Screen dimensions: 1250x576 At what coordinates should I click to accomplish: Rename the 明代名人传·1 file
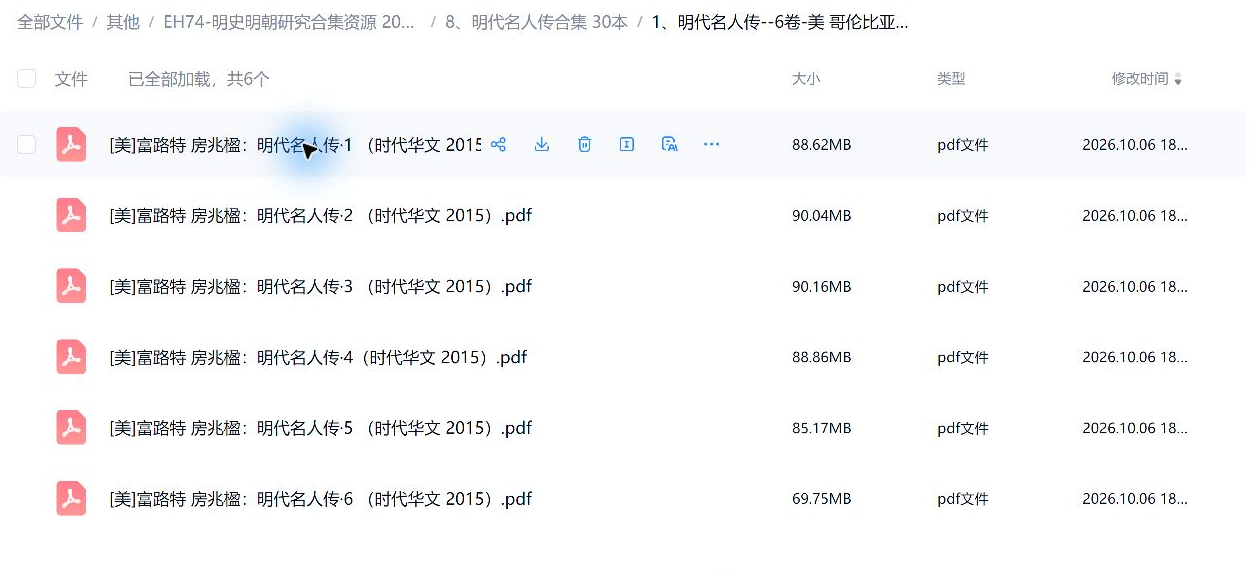627,144
